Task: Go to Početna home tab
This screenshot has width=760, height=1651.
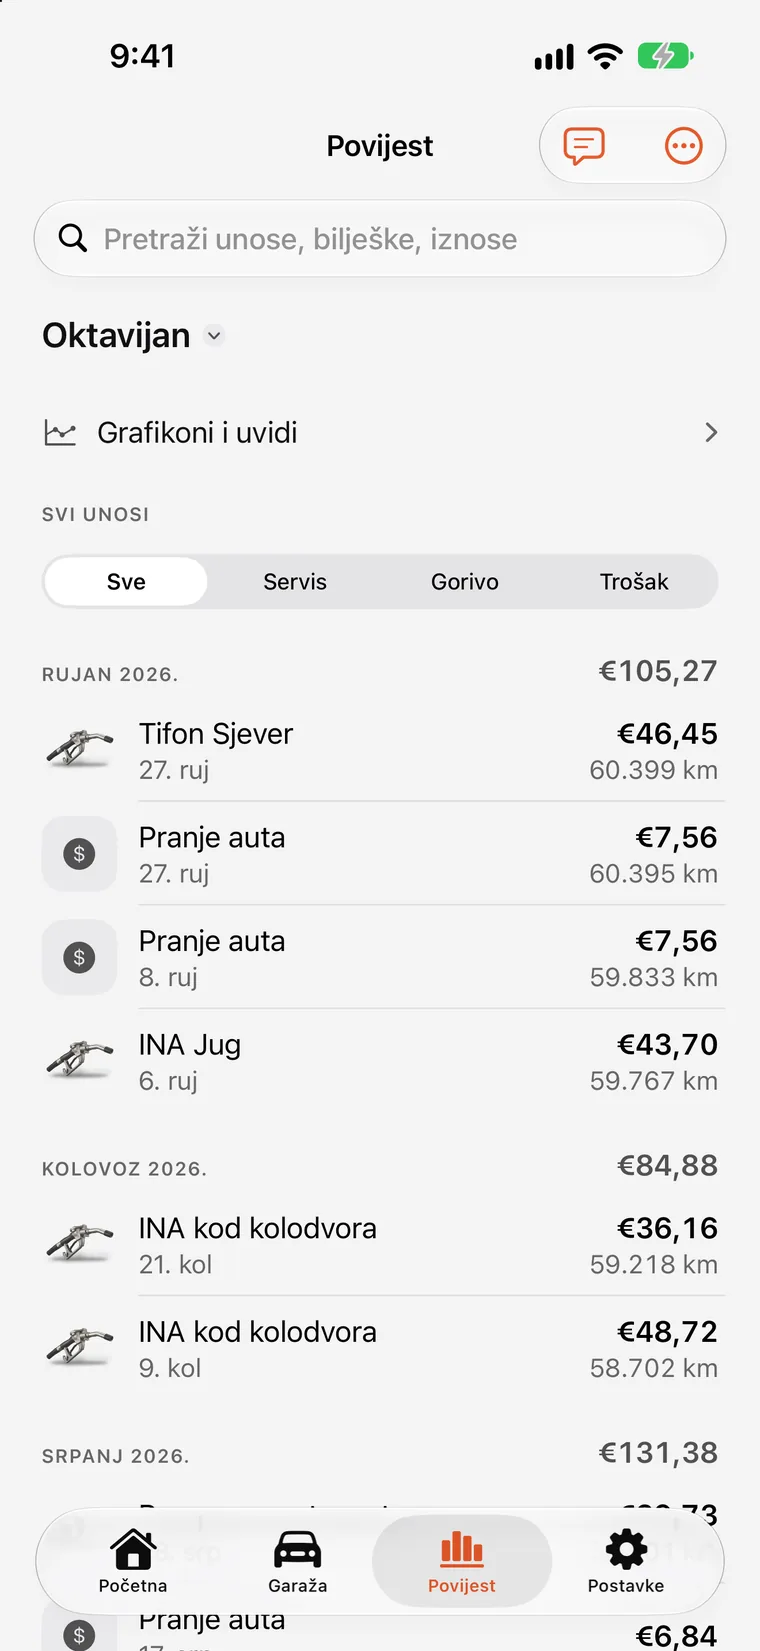Action: tap(133, 1562)
